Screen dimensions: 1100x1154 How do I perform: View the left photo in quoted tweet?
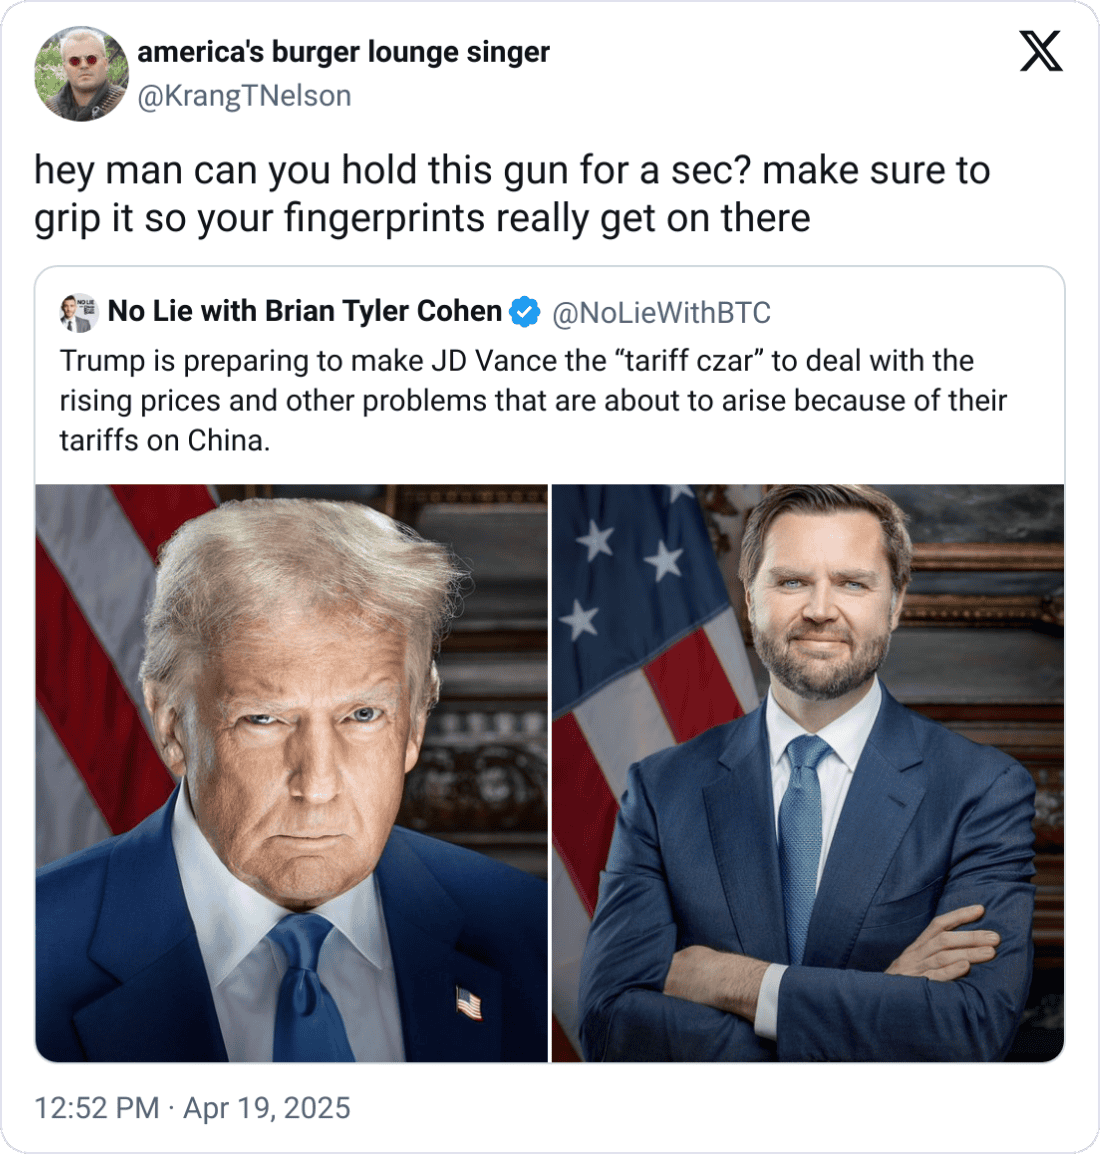(x=291, y=773)
